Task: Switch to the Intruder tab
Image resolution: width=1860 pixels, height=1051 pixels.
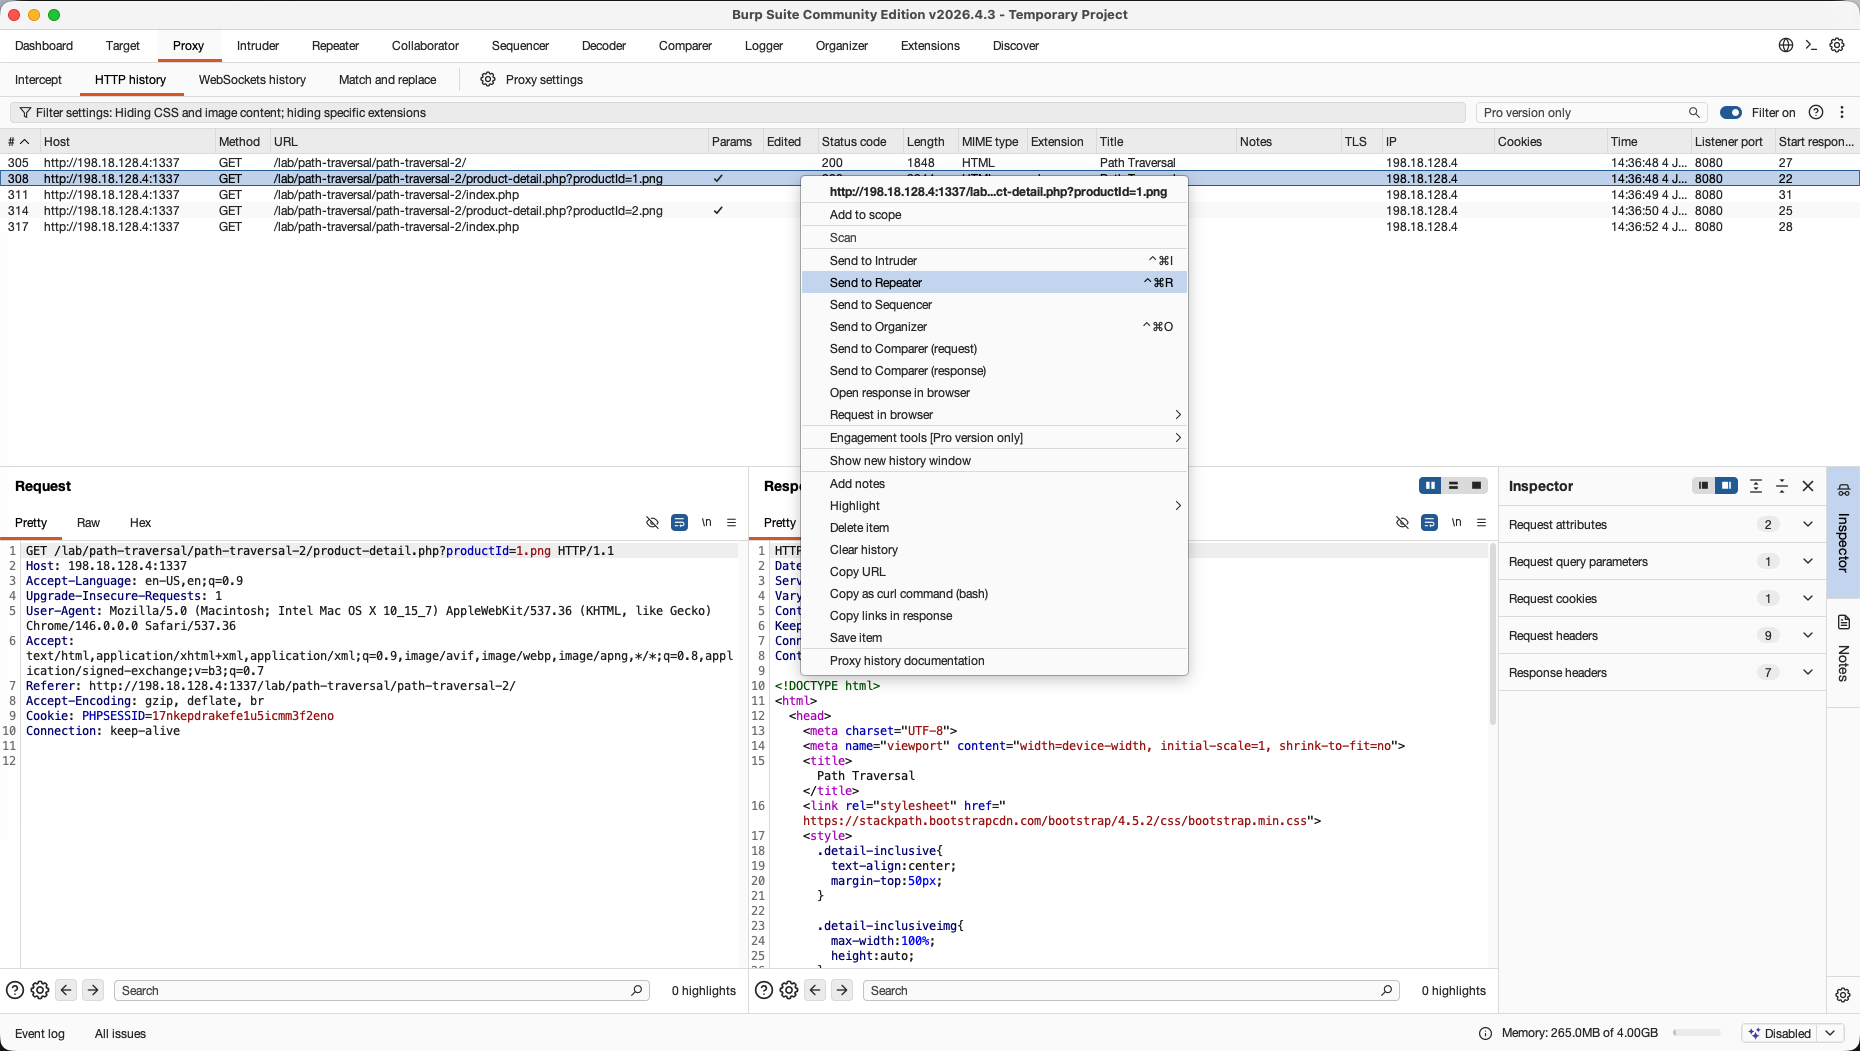Action: [258, 46]
